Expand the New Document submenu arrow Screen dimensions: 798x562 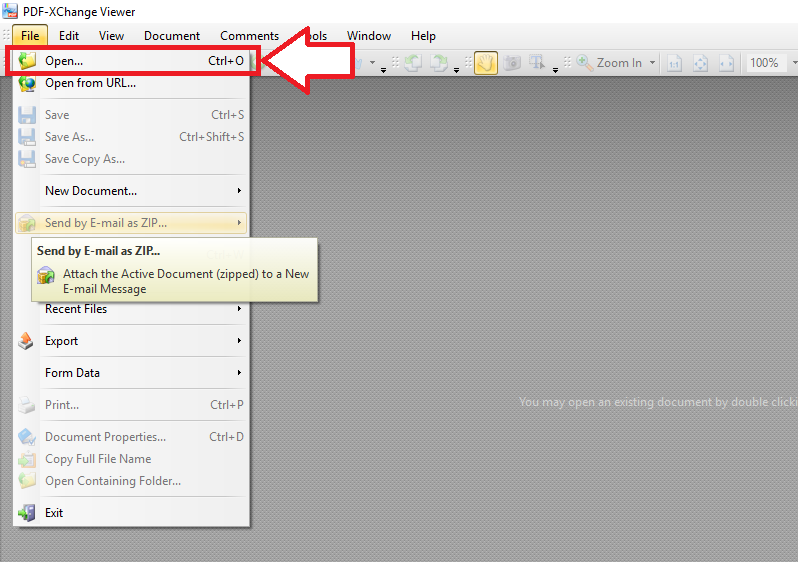[x=239, y=190]
